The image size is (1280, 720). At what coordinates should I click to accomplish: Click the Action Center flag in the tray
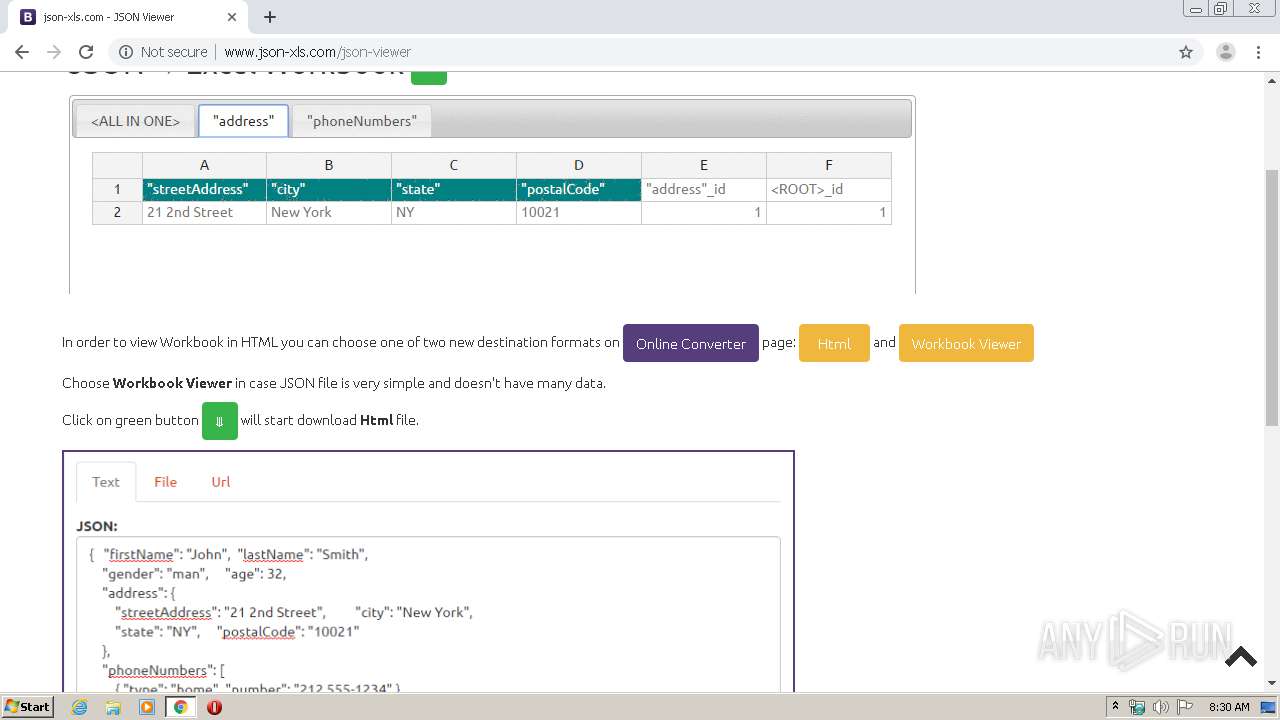click(x=1183, y=707)
